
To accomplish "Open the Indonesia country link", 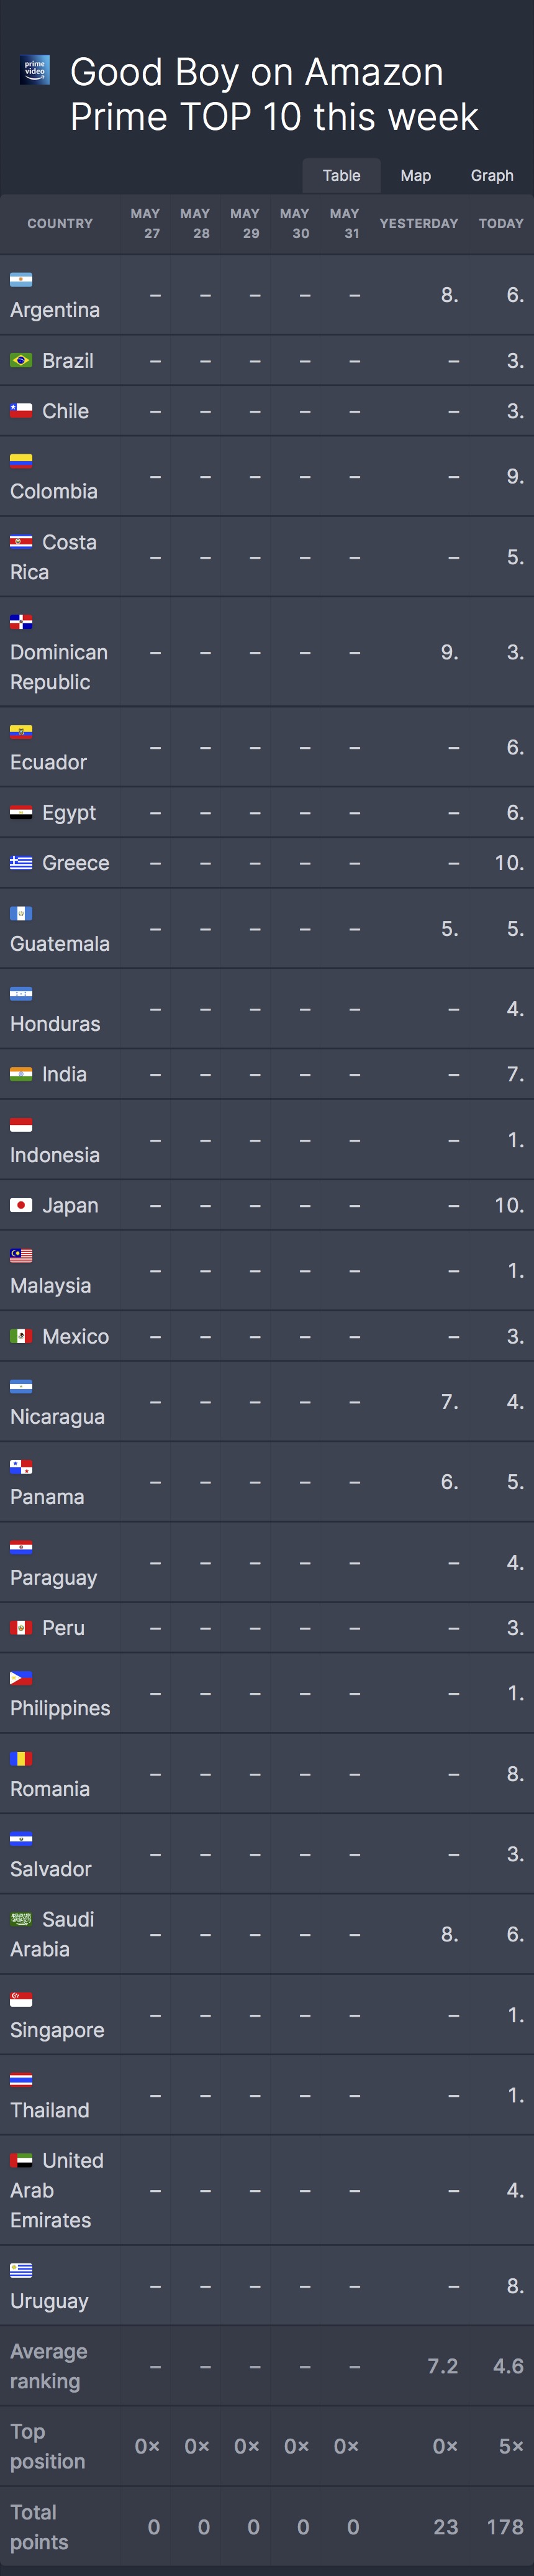I will click(55, 1155).
